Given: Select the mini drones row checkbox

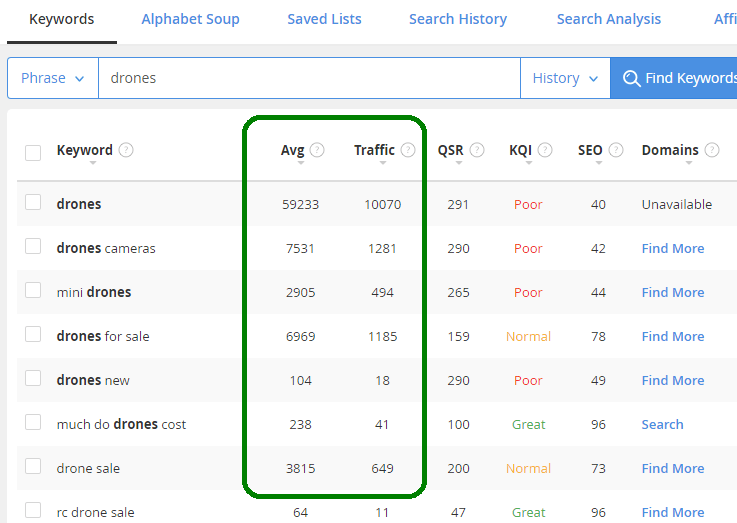Looking at the screenshot, I should tap(33, 290).
